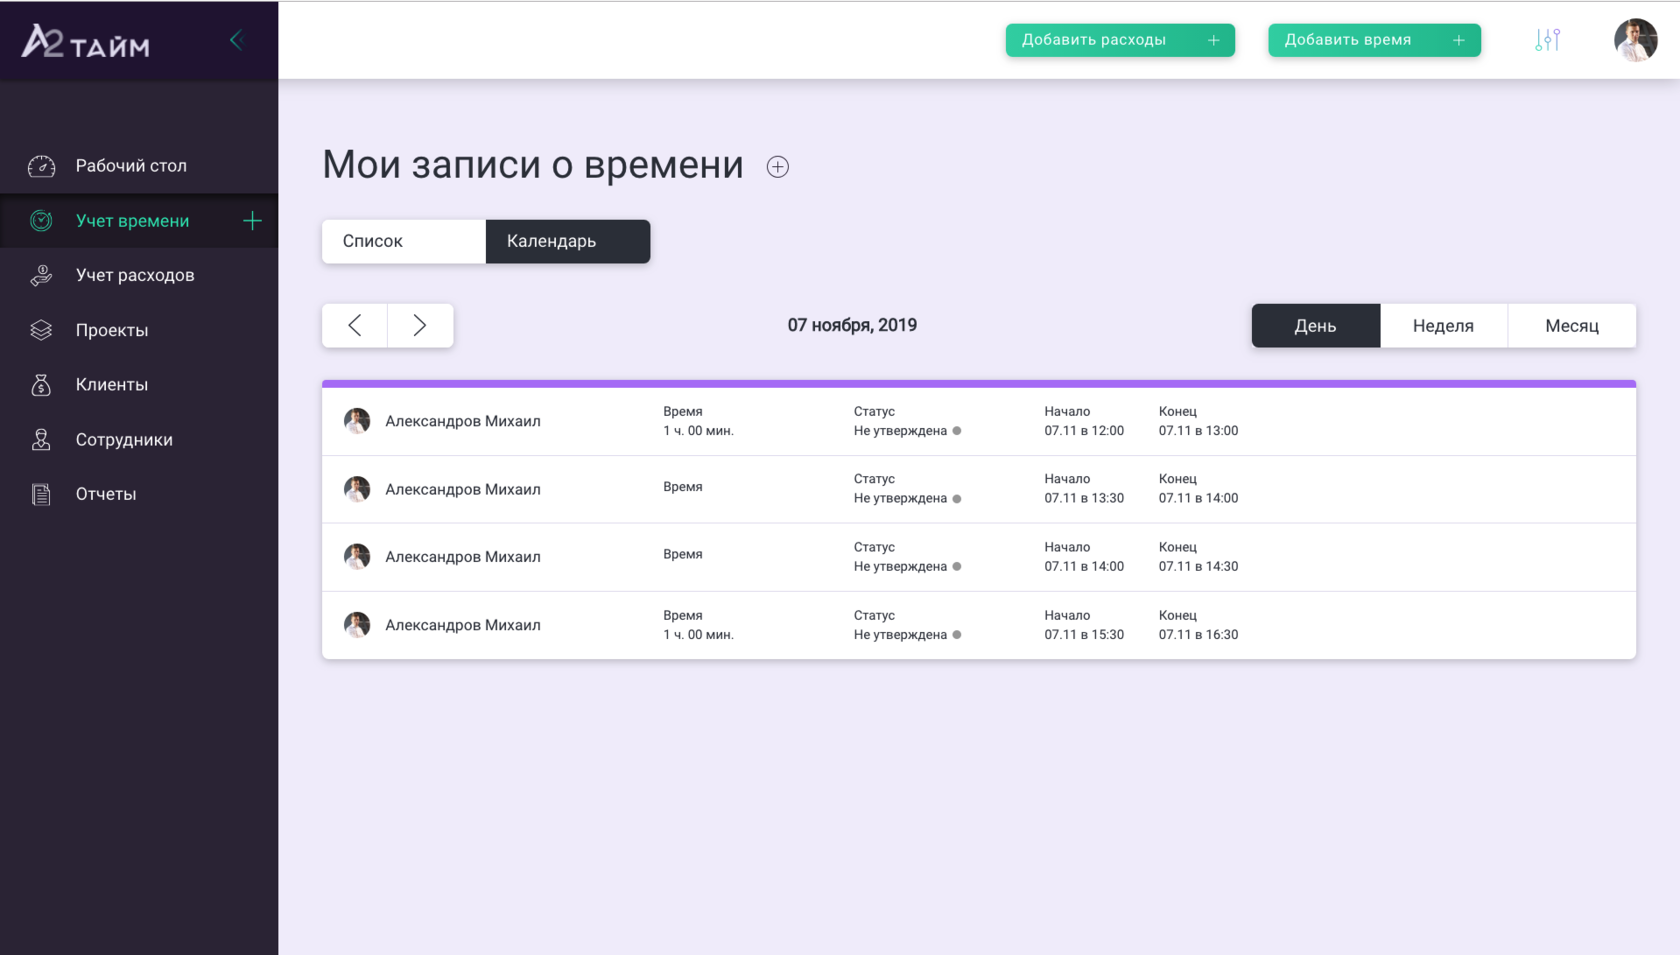
Task: Click the Учет расходов hand icon
Action: [x=41, y=275]
